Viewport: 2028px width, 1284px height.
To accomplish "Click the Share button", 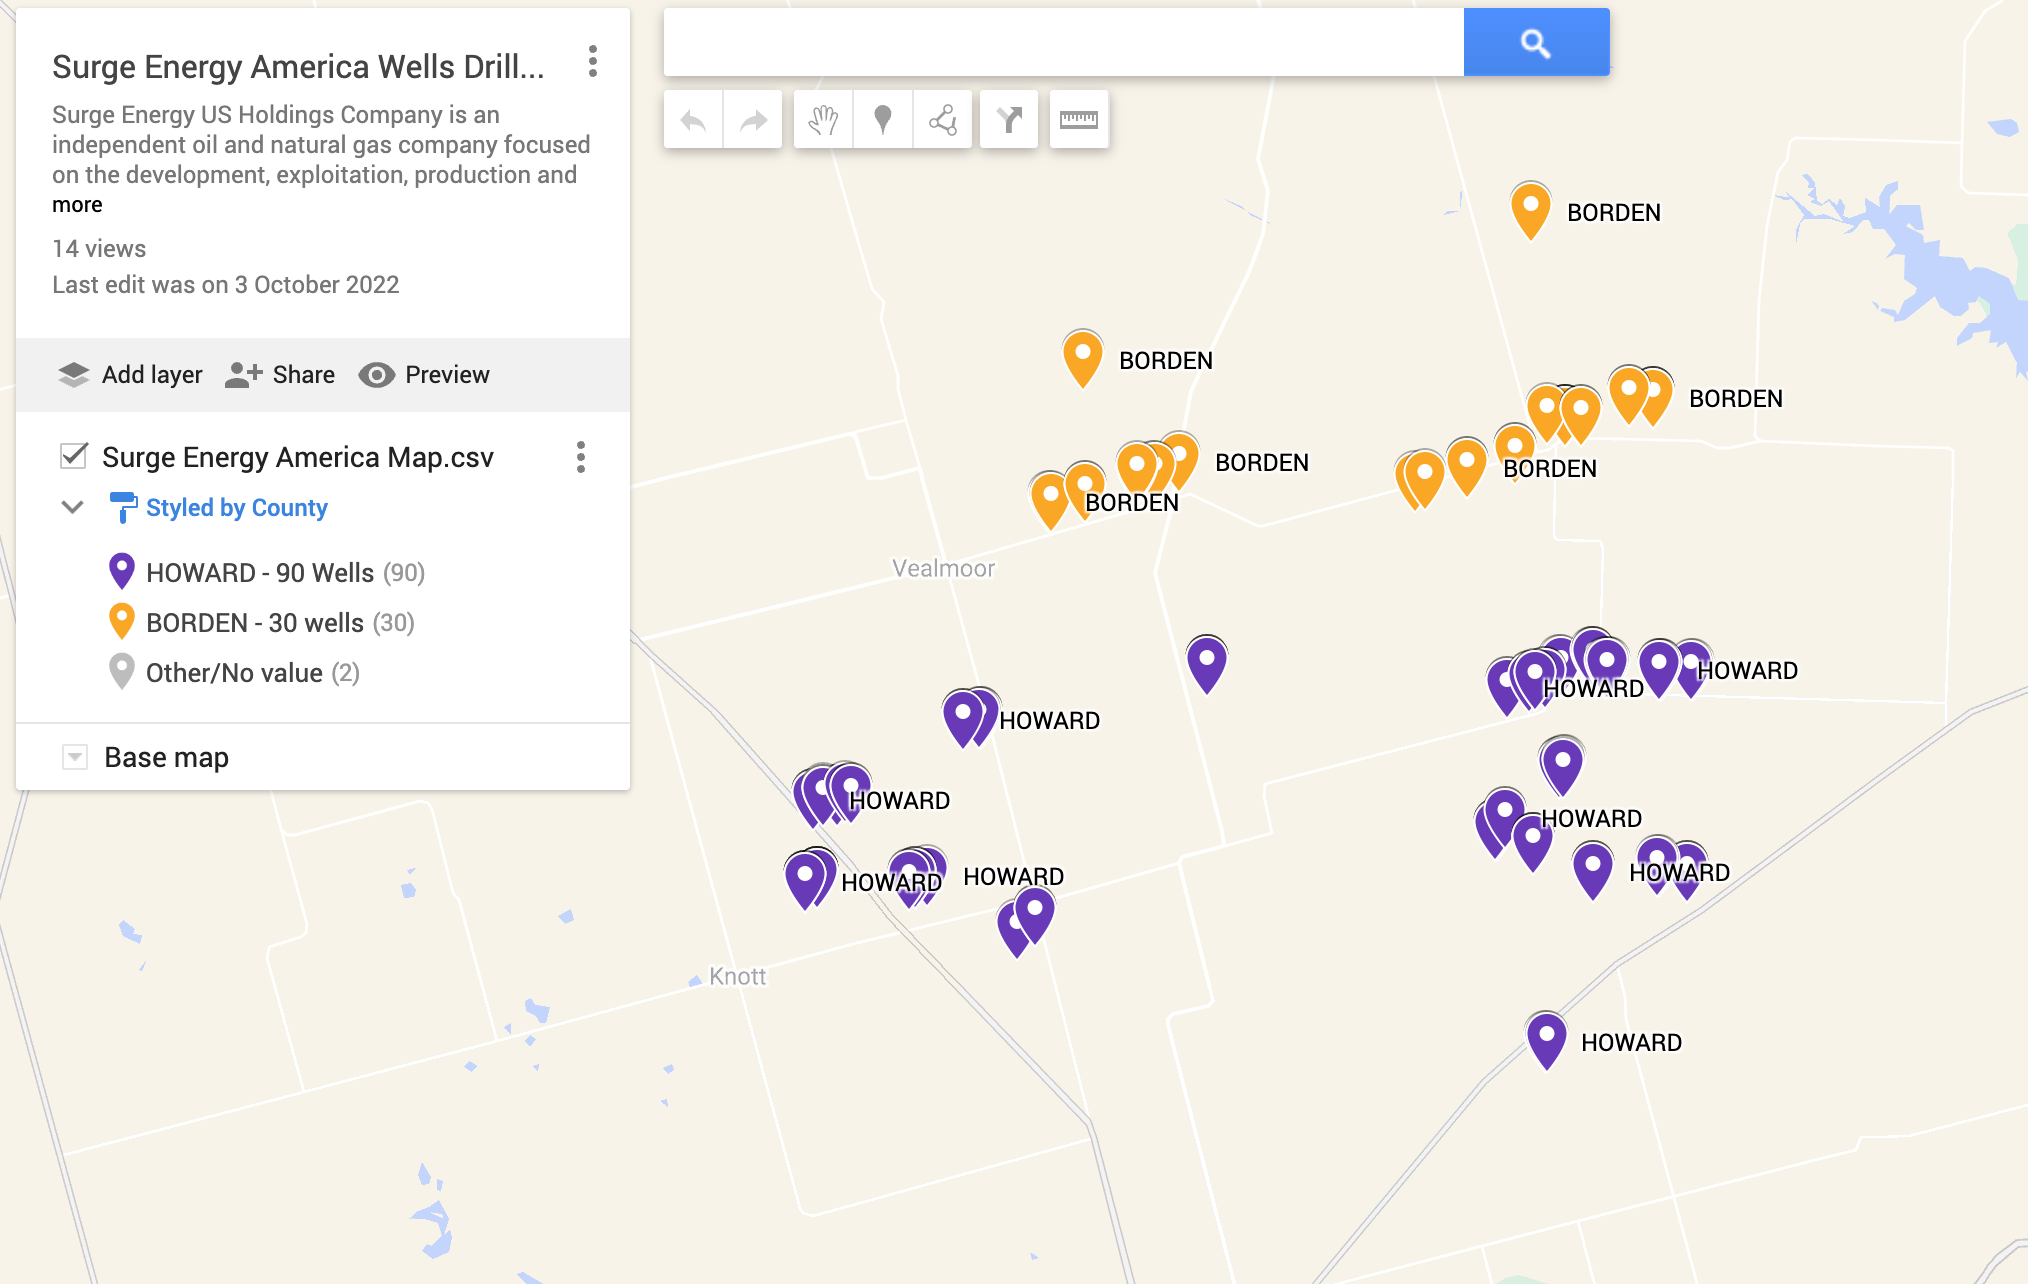I will click(x=280, y=375).
